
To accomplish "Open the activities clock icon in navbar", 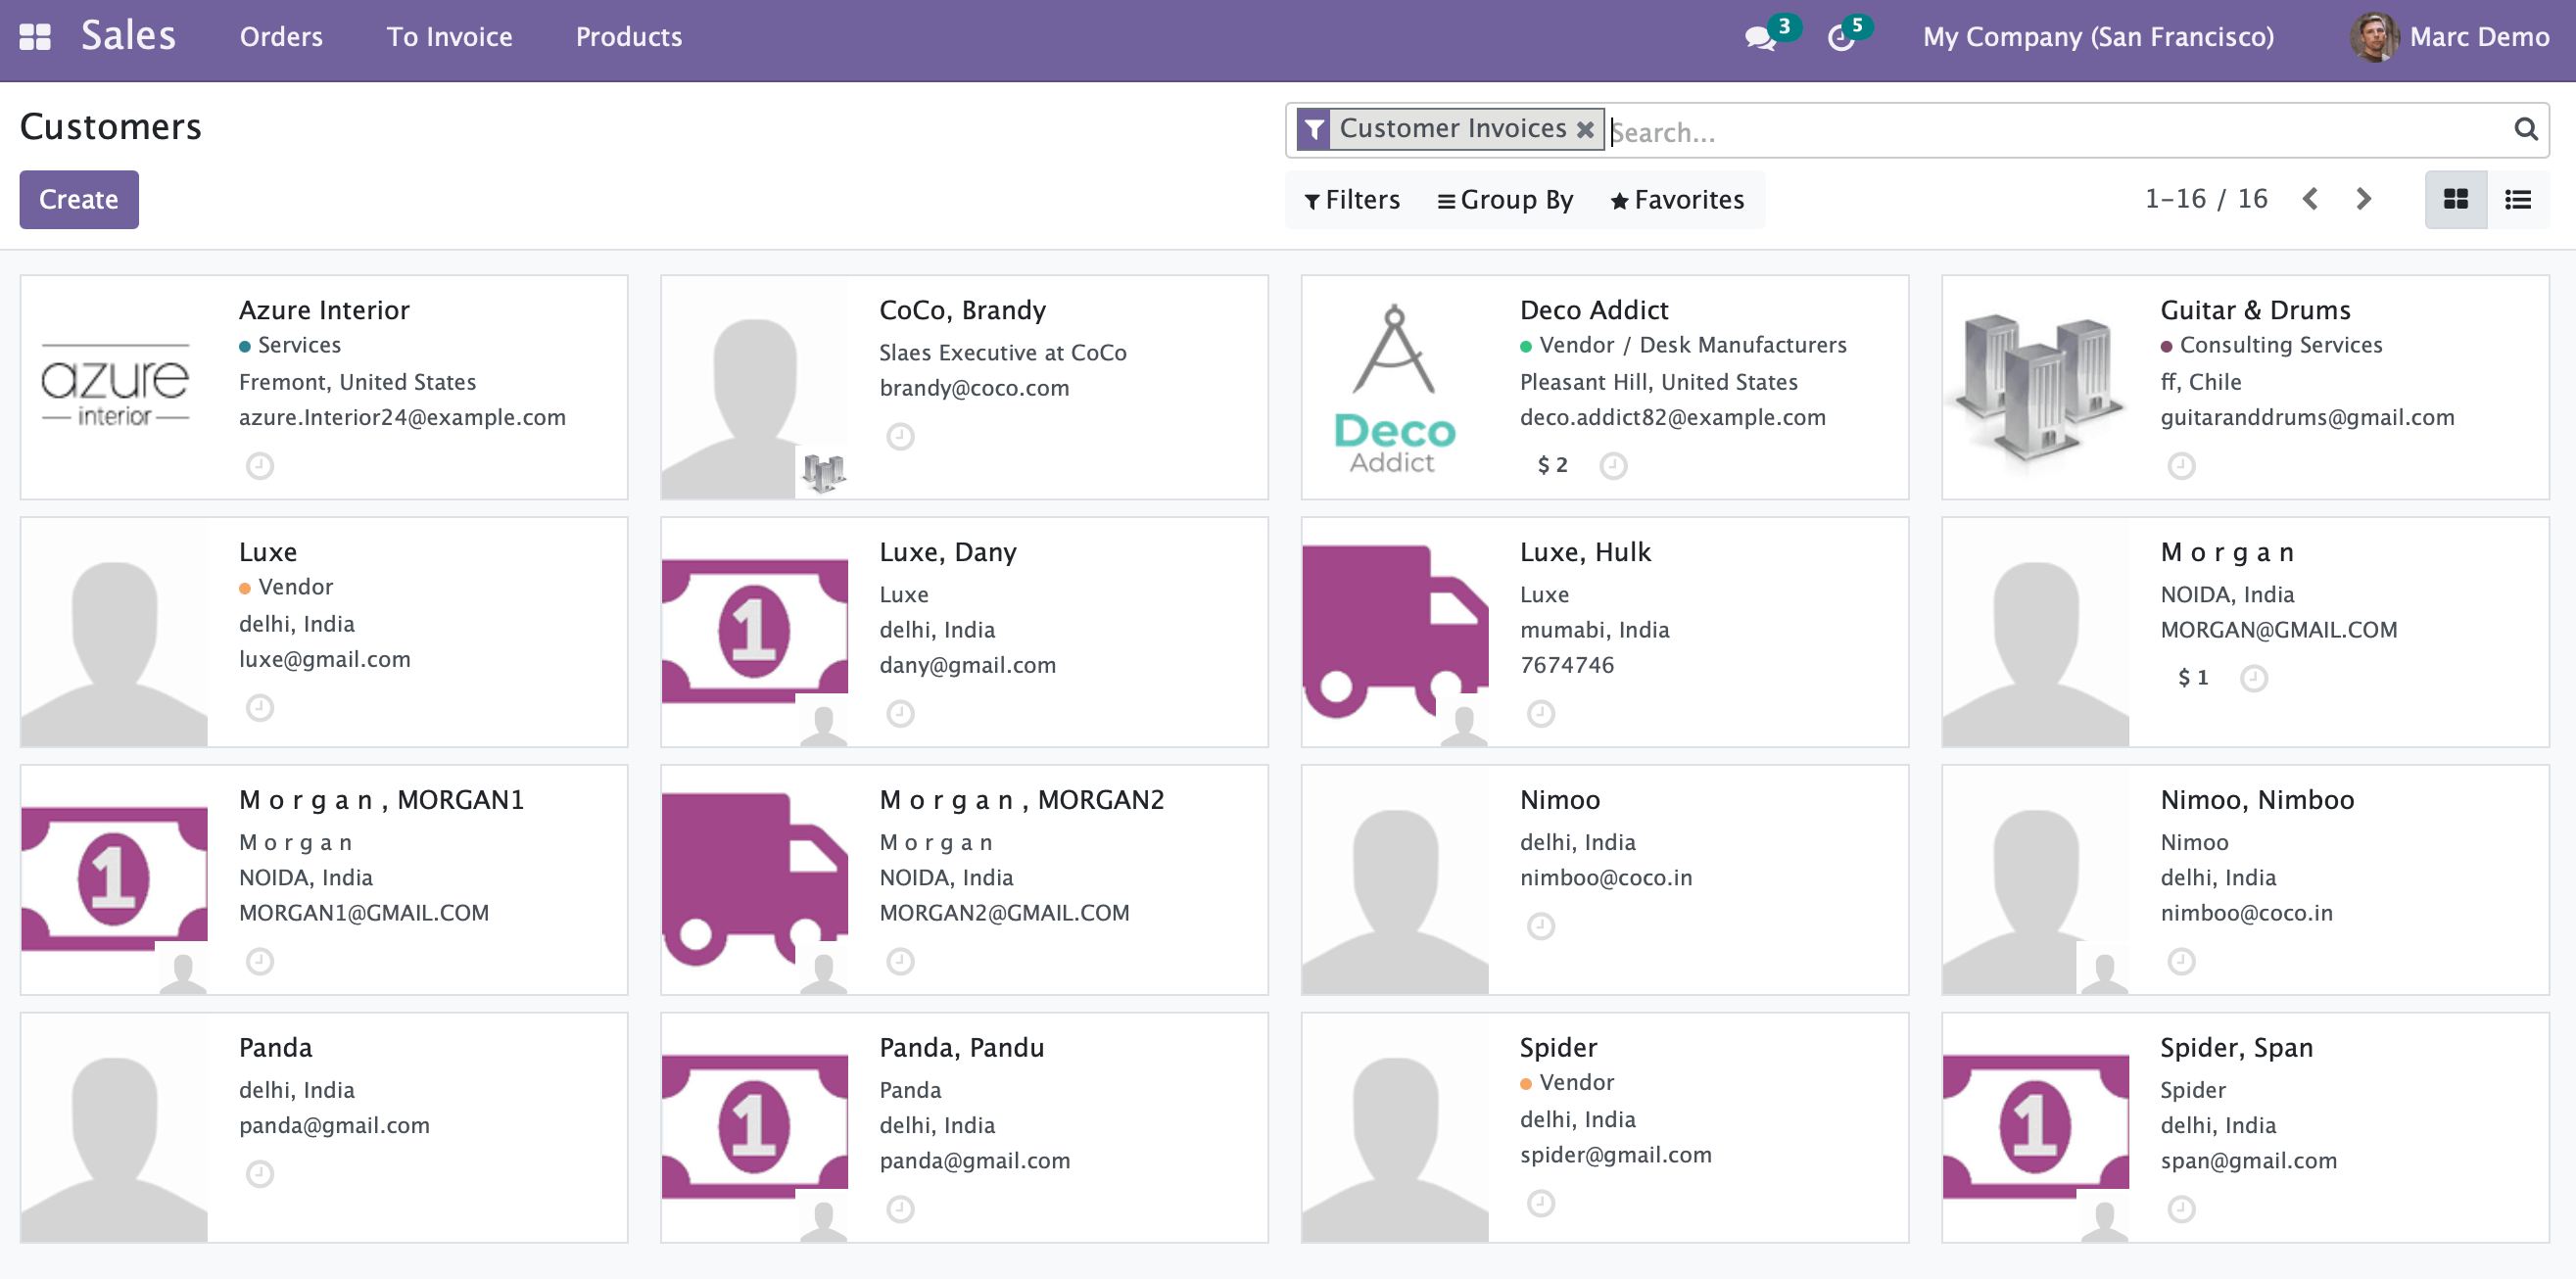I will point(1841,38).
